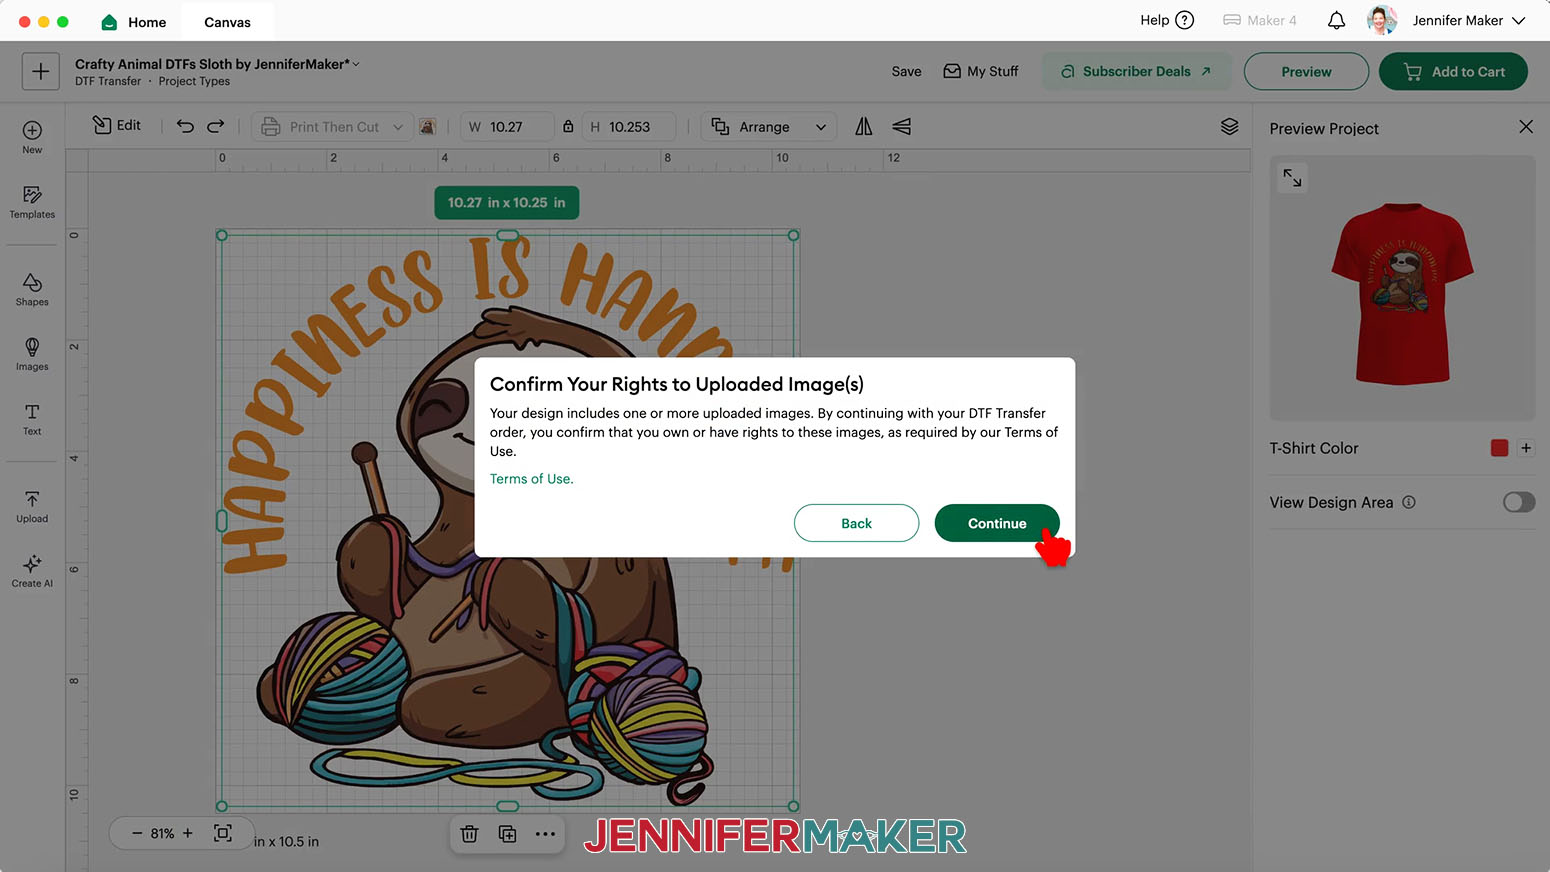Click the fit to screen icon
This screenshot has height=872, width=1550.
tap(223, 833)
